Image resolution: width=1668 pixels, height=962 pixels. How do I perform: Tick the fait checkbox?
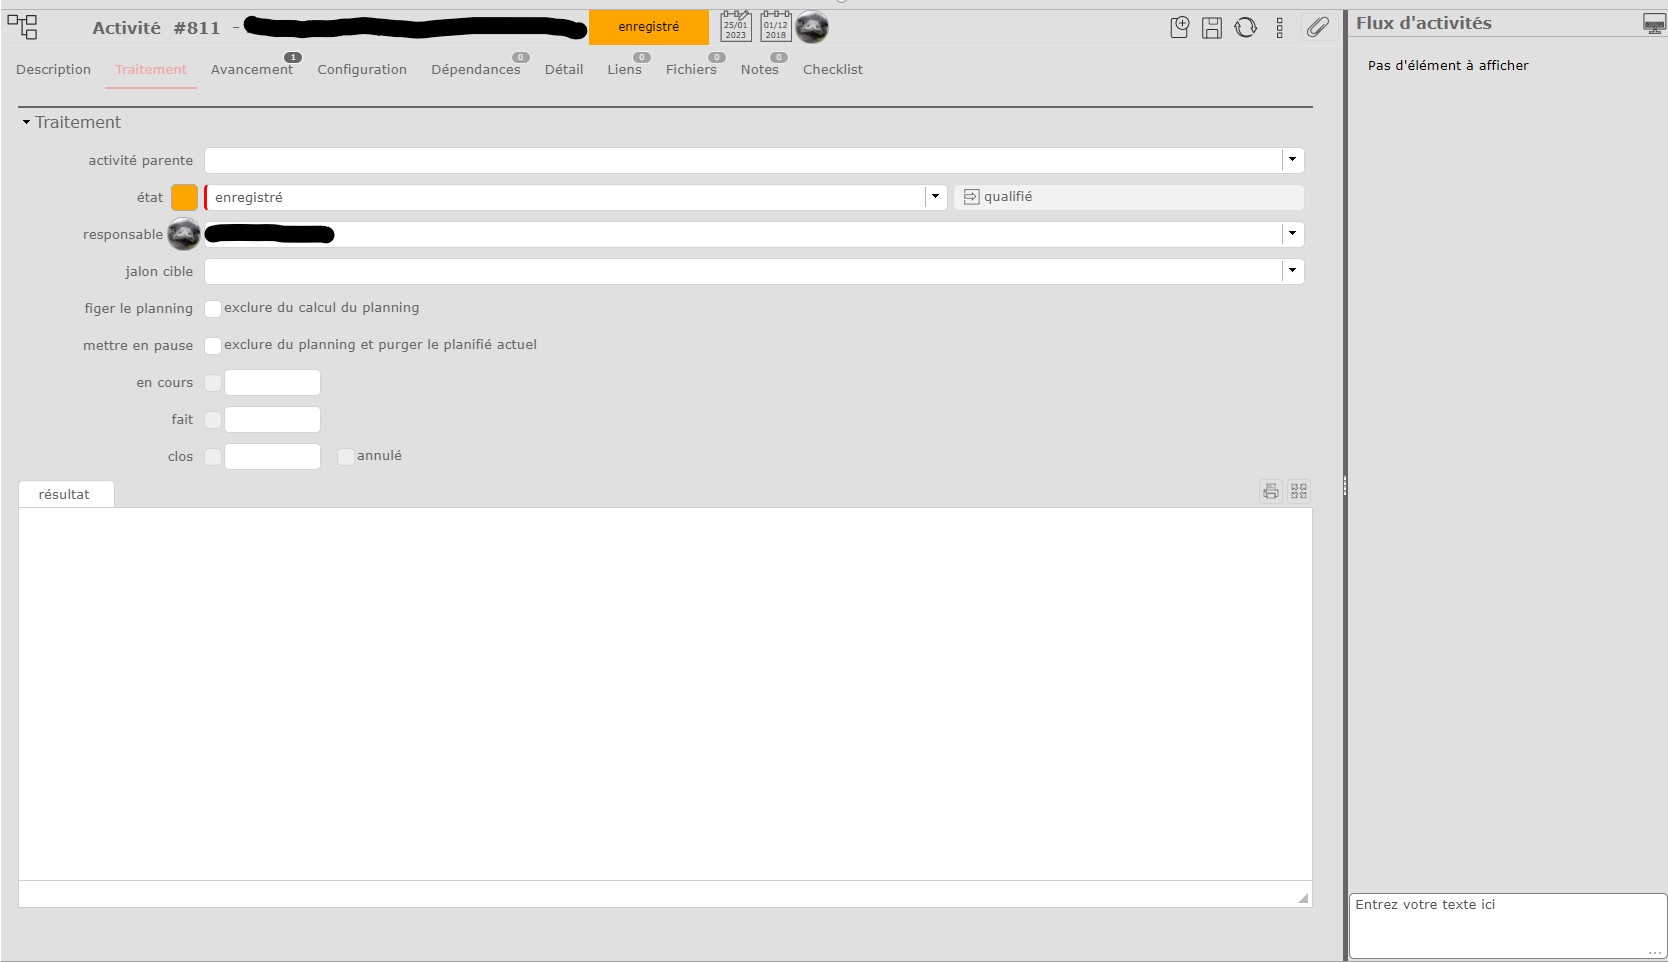pyautogui.click(x=213, y=420)
